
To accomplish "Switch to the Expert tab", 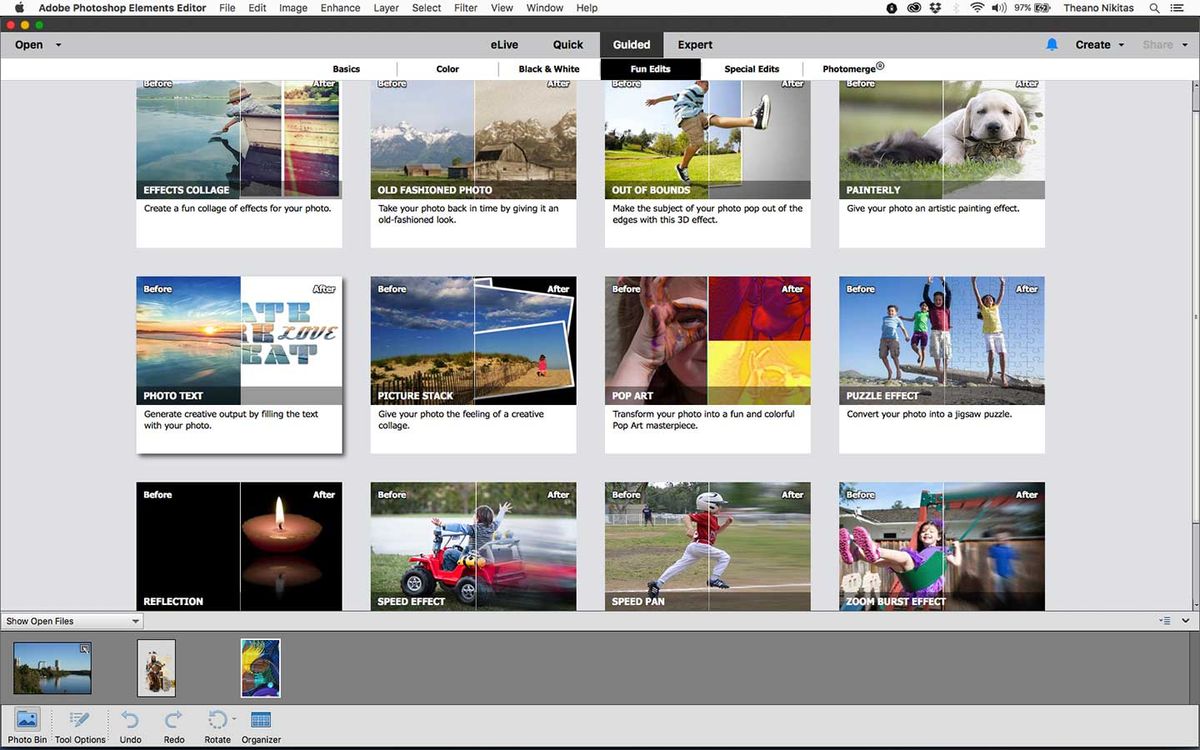I will (x=694, y=44).
